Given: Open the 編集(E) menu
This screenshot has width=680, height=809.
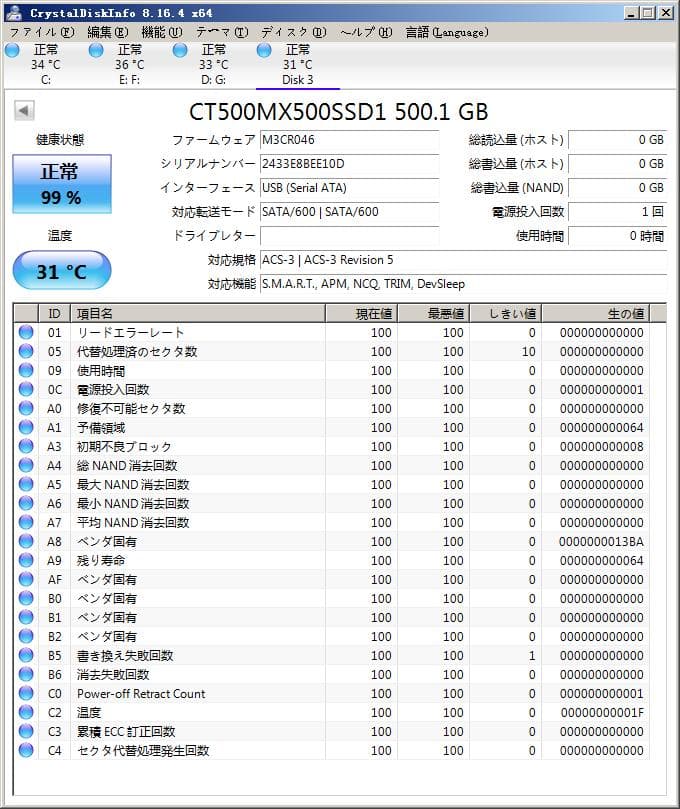Looking at the screenshot, I should click(107, 33).
